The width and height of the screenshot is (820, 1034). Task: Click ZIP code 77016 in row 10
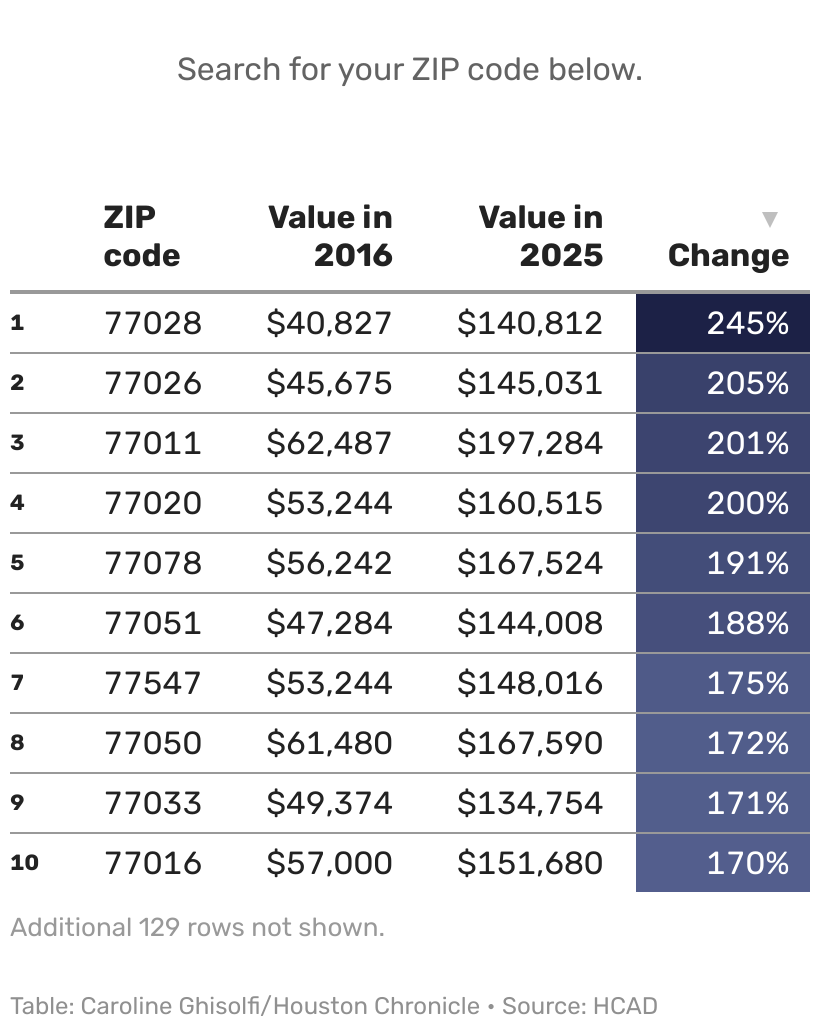point(153,863)
